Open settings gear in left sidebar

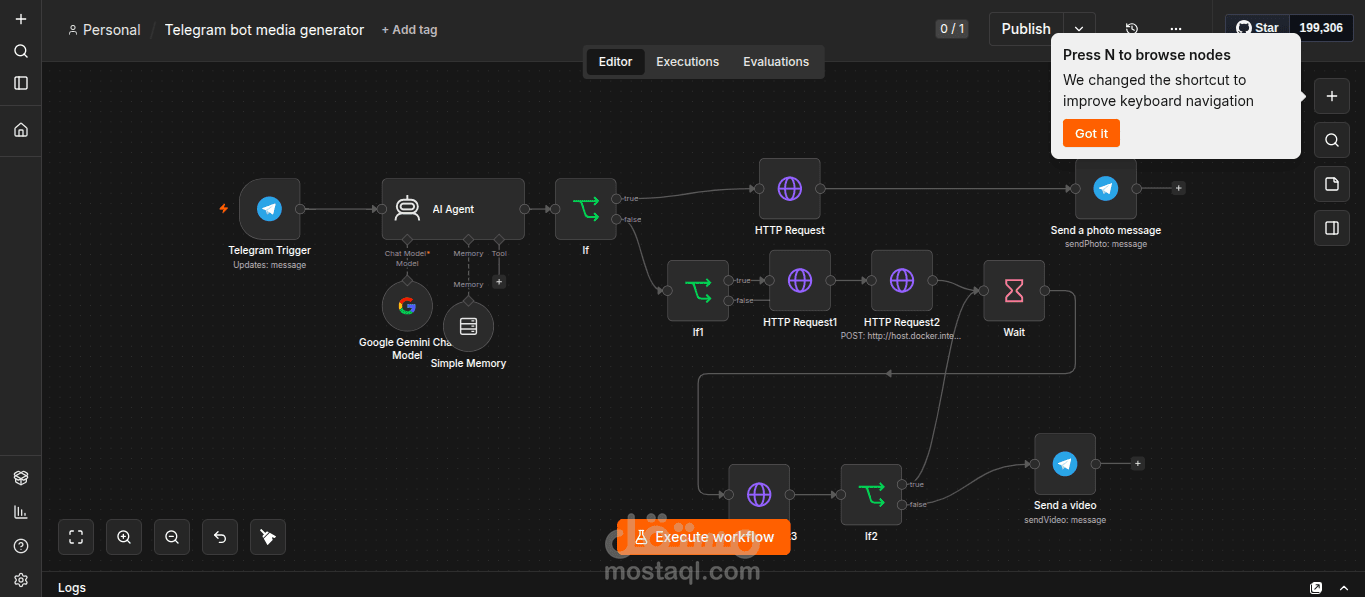pyautogui.click(x=21, y=580)
